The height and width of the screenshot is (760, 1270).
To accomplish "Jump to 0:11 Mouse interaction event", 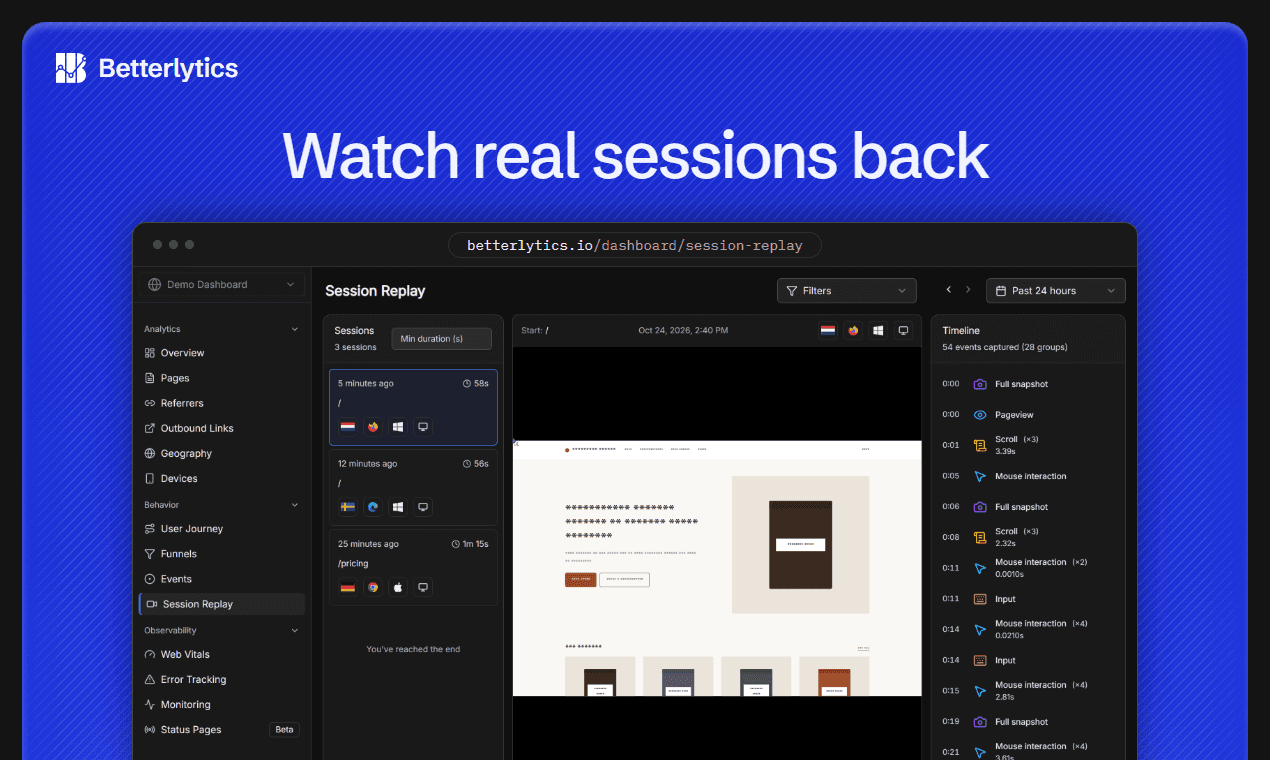I will pyautogui.click(x=1028, y=568).
